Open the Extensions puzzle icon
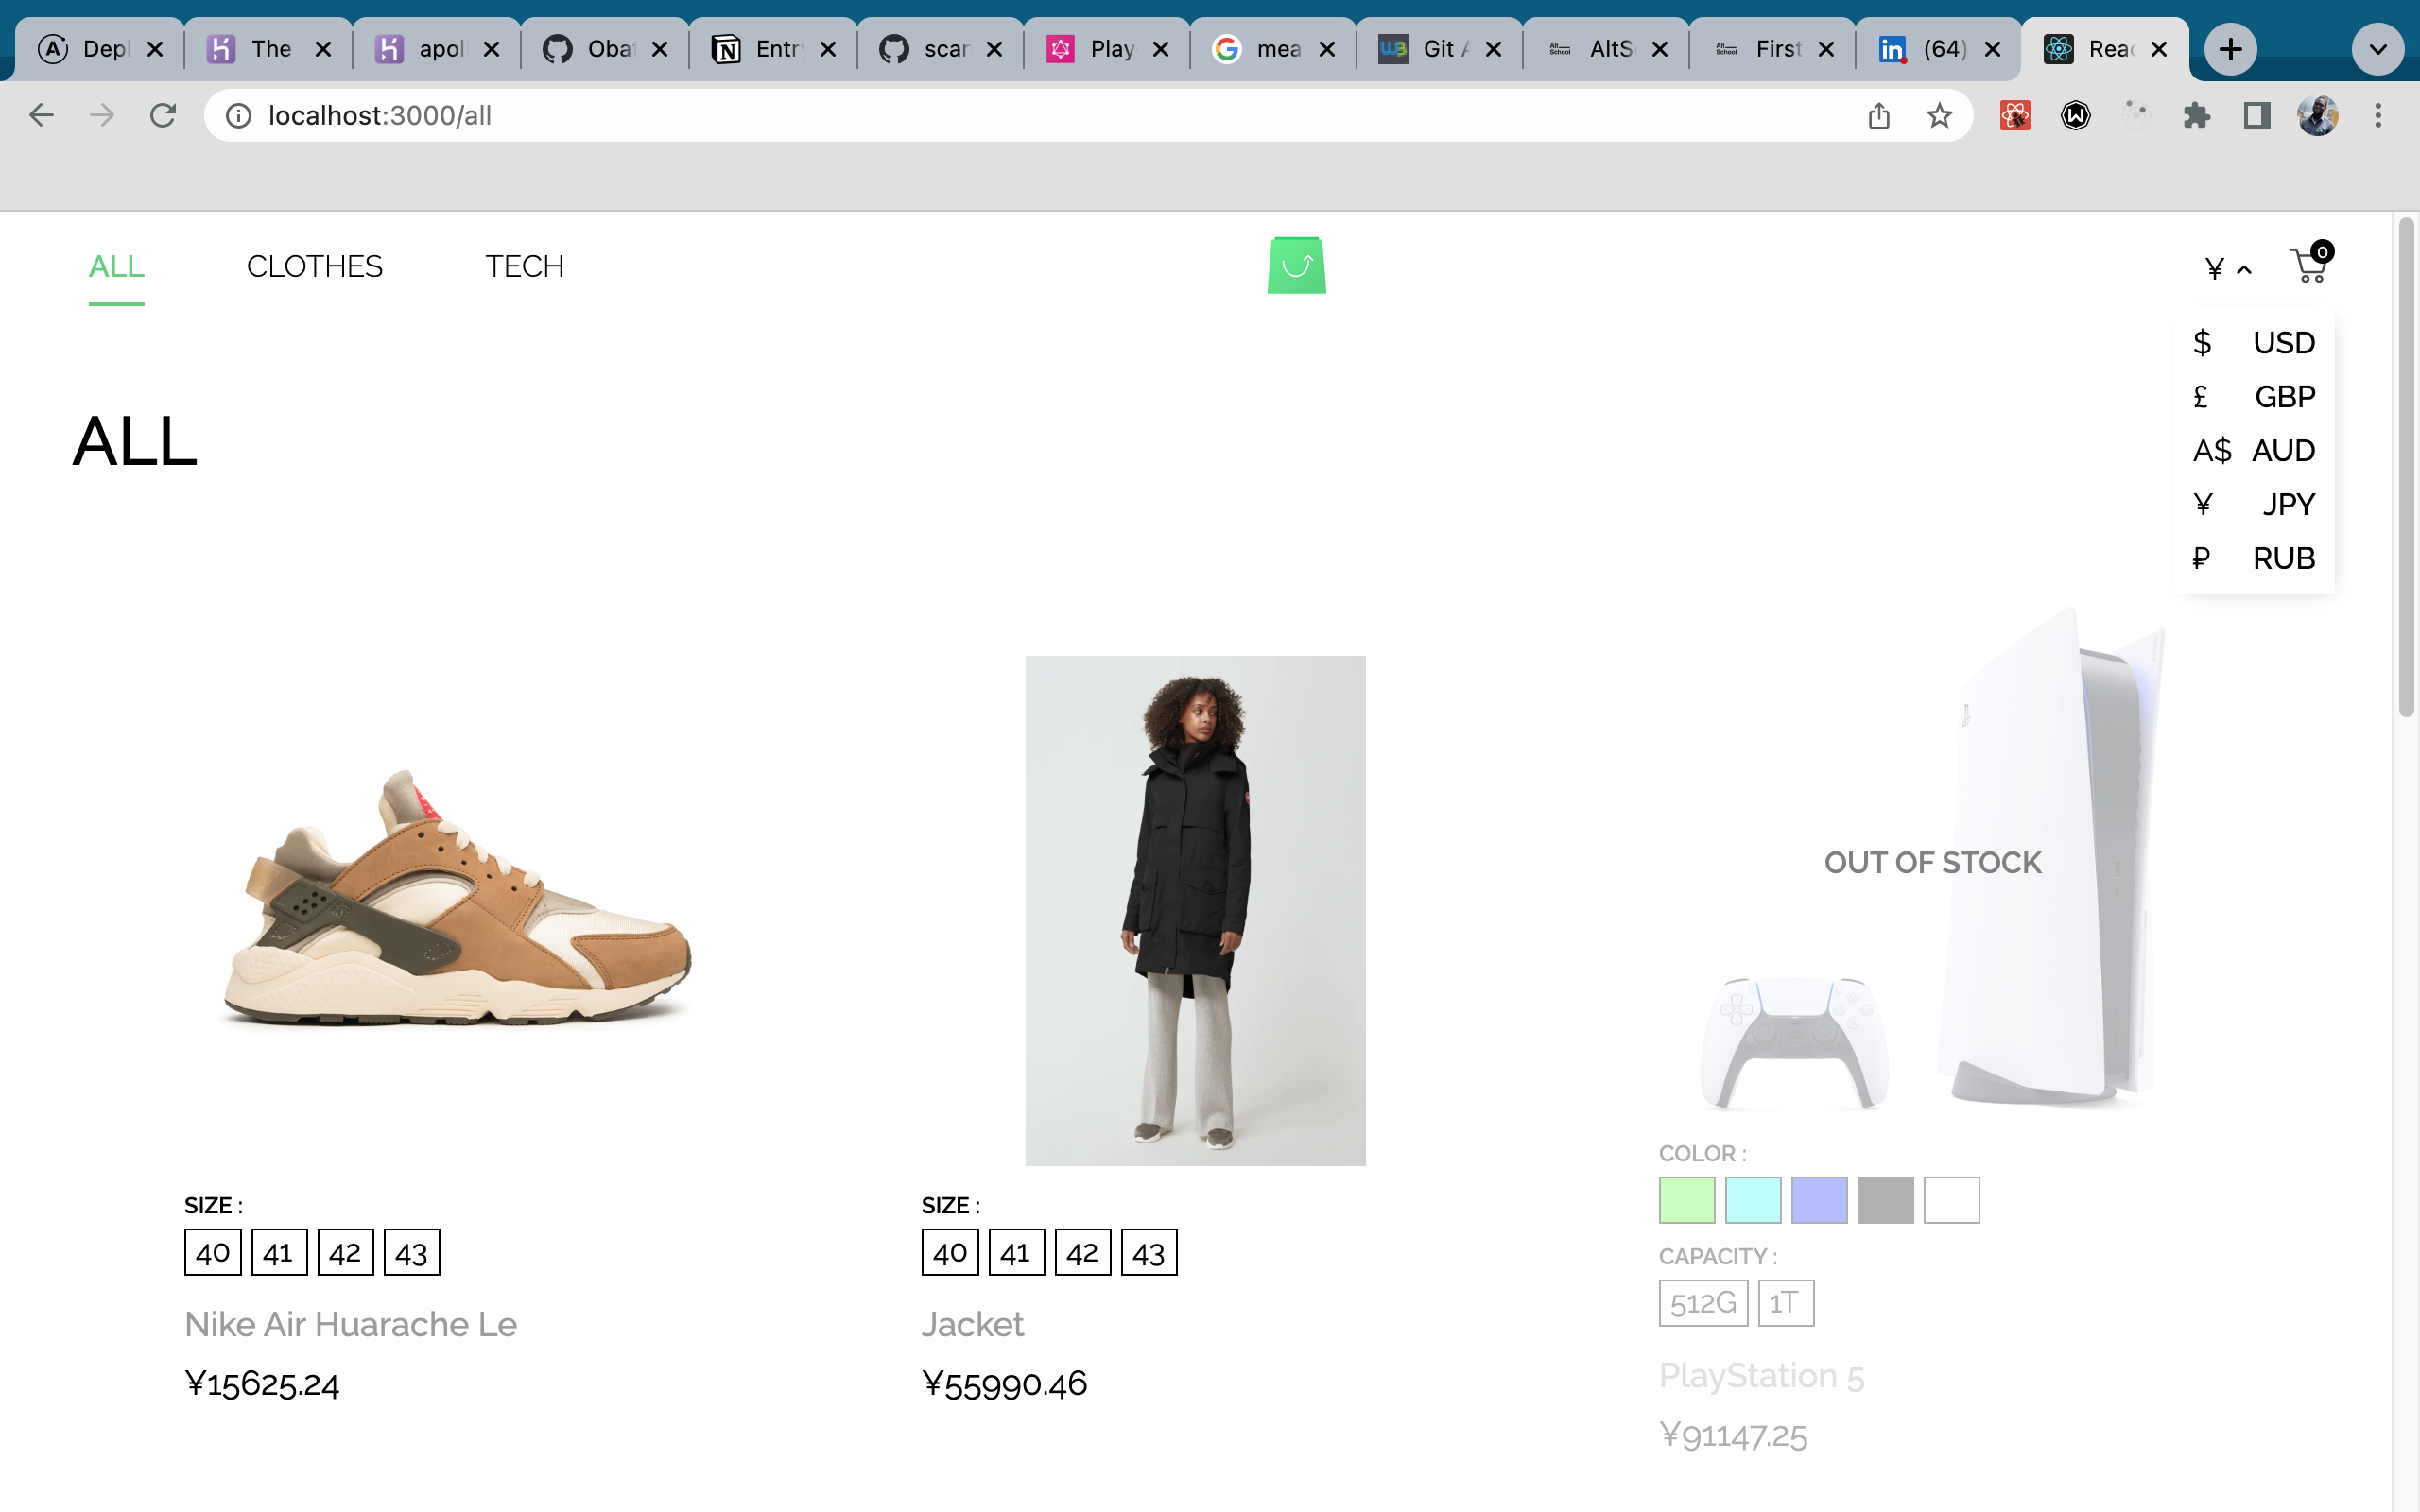The width and height of the screenshot is (2420, 1512). [2196, 116]
